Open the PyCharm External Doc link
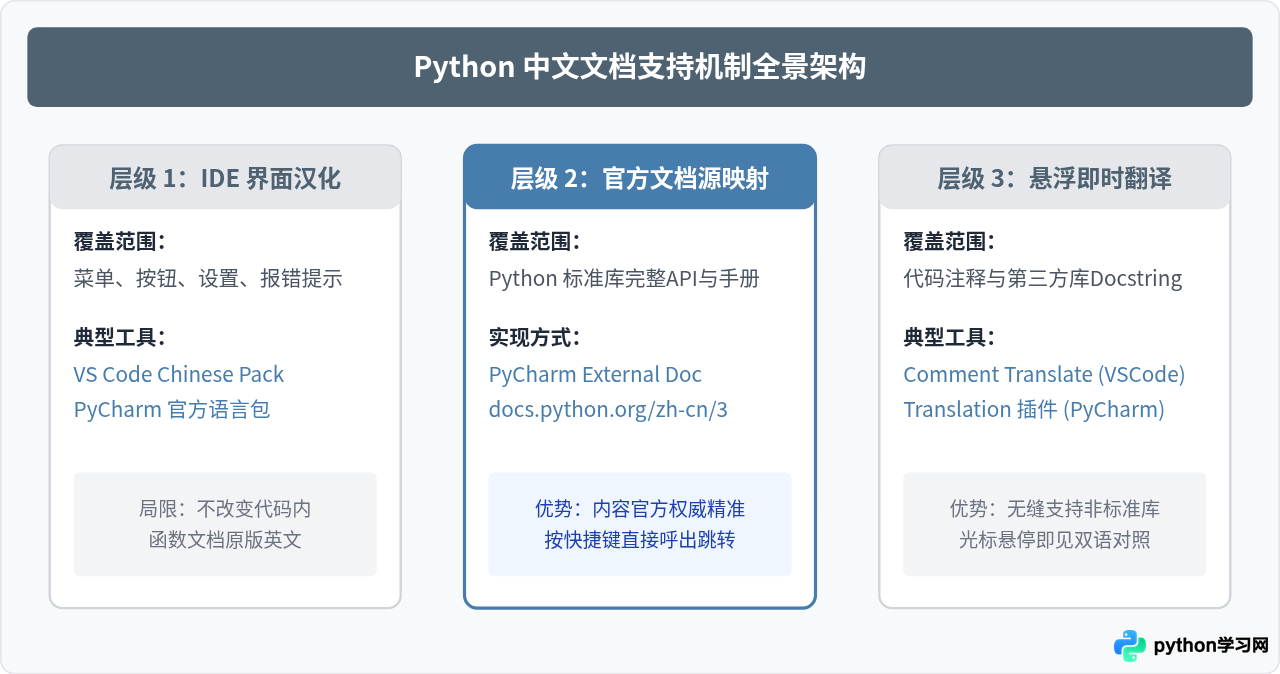The width and height of the screenshot is (1280, 674). tap(595, 375)
